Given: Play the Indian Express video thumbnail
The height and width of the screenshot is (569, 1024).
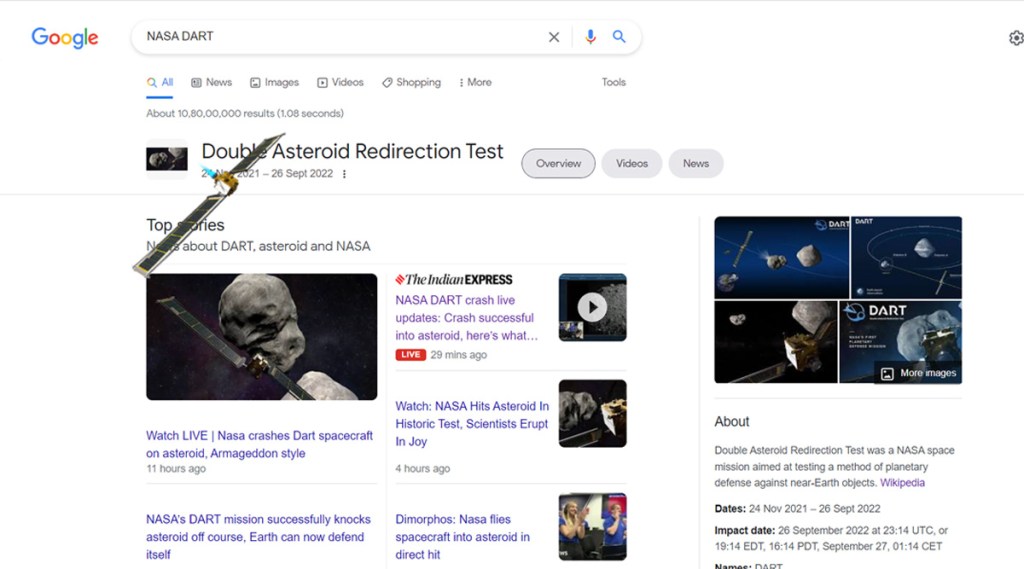Looking at the screenshot, I should (x=592, y=307).
